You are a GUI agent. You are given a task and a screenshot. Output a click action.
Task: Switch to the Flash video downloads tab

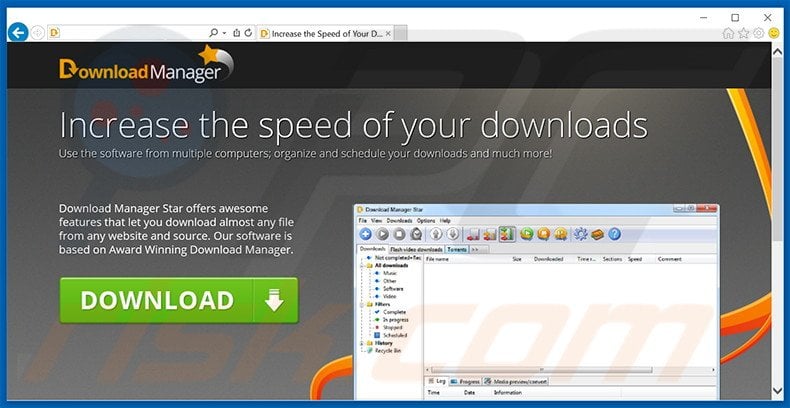pyautogui.click(x=416, y=249)
